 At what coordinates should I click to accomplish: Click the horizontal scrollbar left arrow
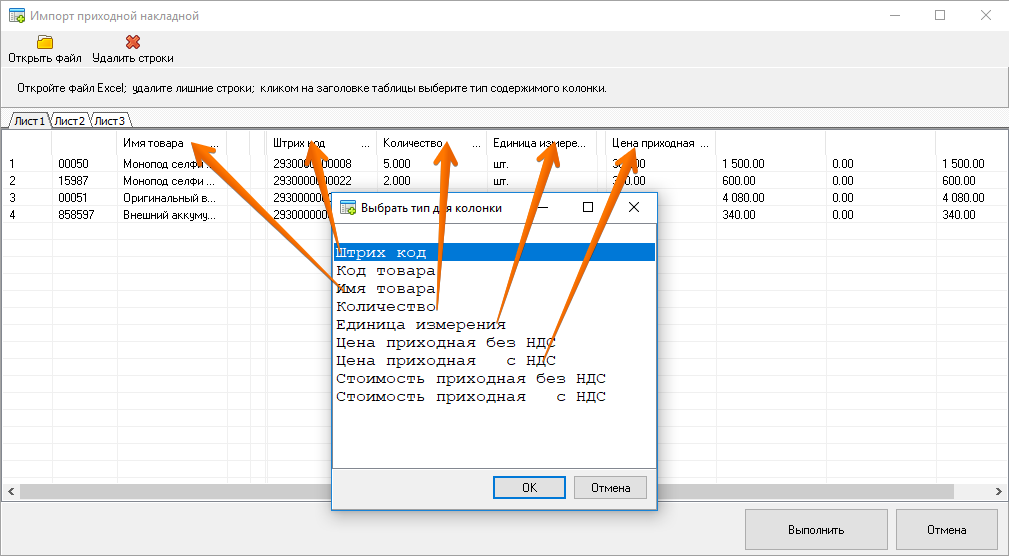click(11, 492)
